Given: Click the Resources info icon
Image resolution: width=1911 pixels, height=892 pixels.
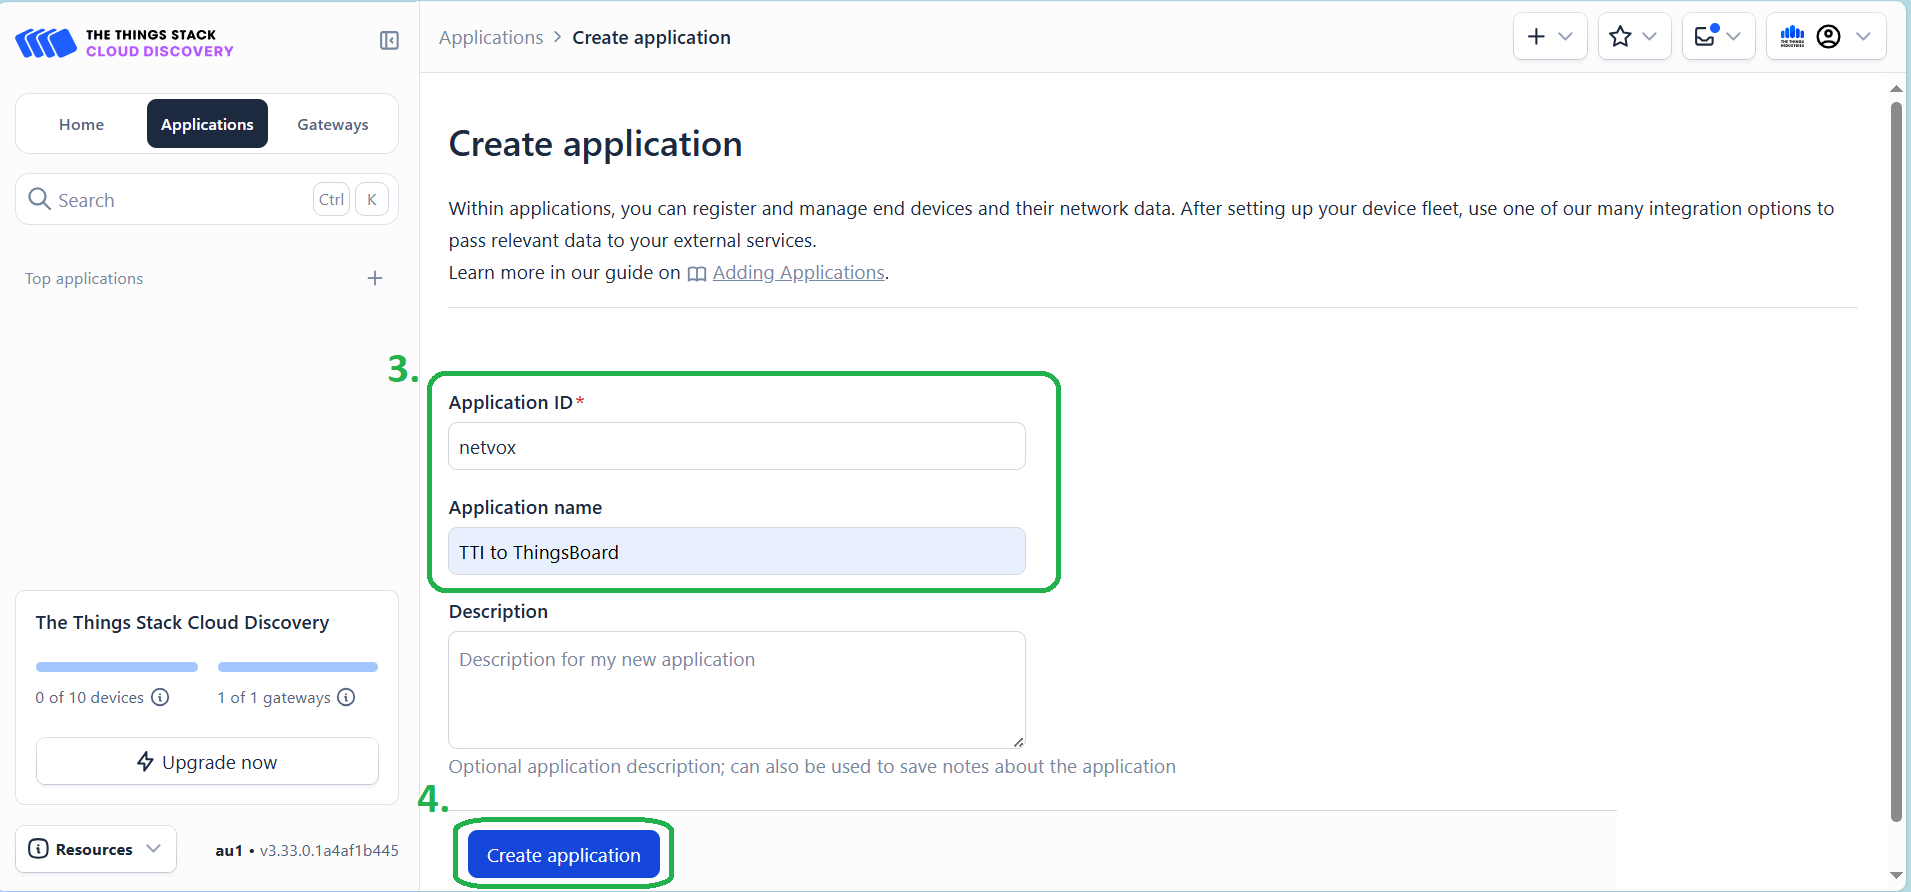Looking at the screenshot, I should pyautogui.click(x=38, y=849).
